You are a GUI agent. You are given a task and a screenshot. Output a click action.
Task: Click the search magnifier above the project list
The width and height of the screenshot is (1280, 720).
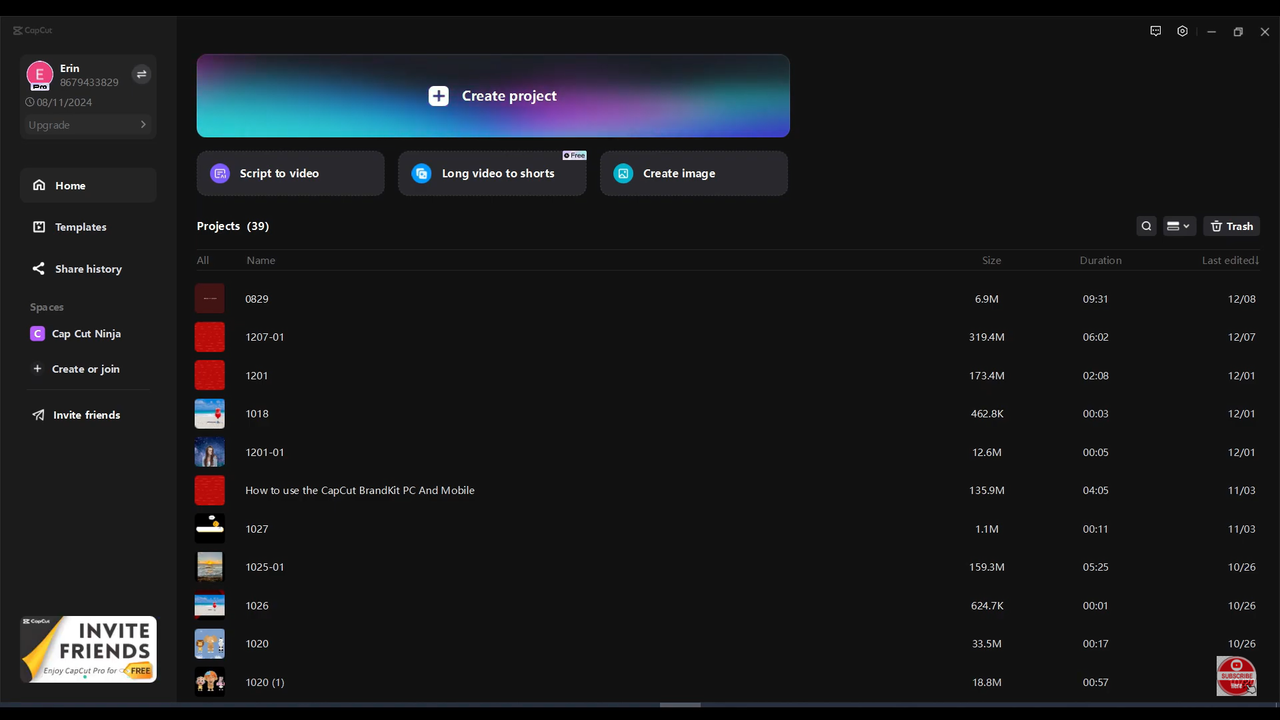click(x=1146, y=226)
